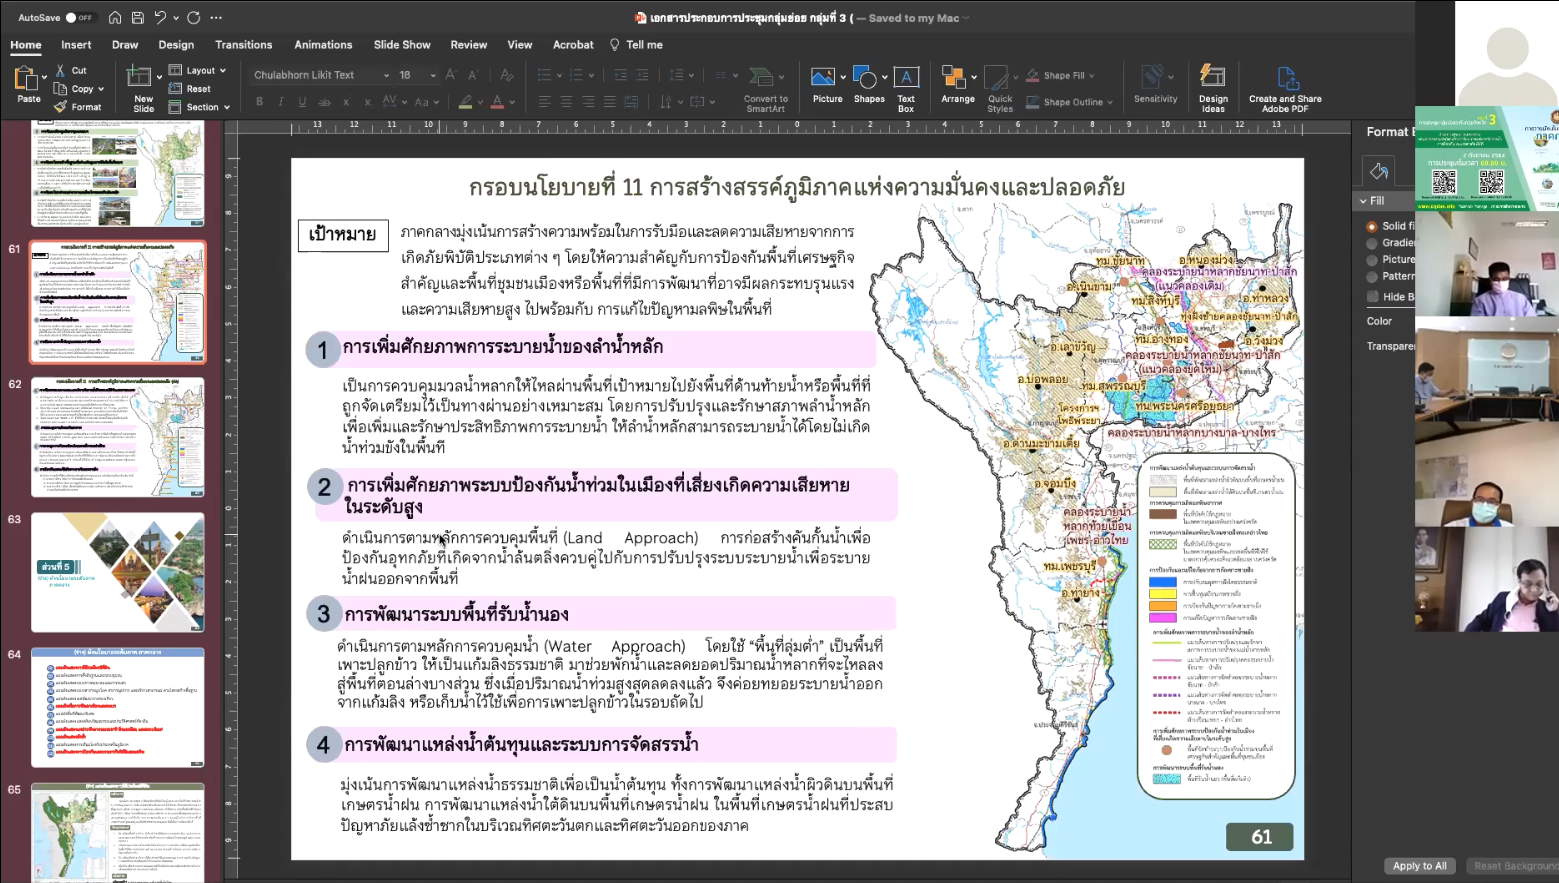Insert a Picture from the ribbon
The image size is (1559, 883).
pyautogui.click(x=825, y=80)
